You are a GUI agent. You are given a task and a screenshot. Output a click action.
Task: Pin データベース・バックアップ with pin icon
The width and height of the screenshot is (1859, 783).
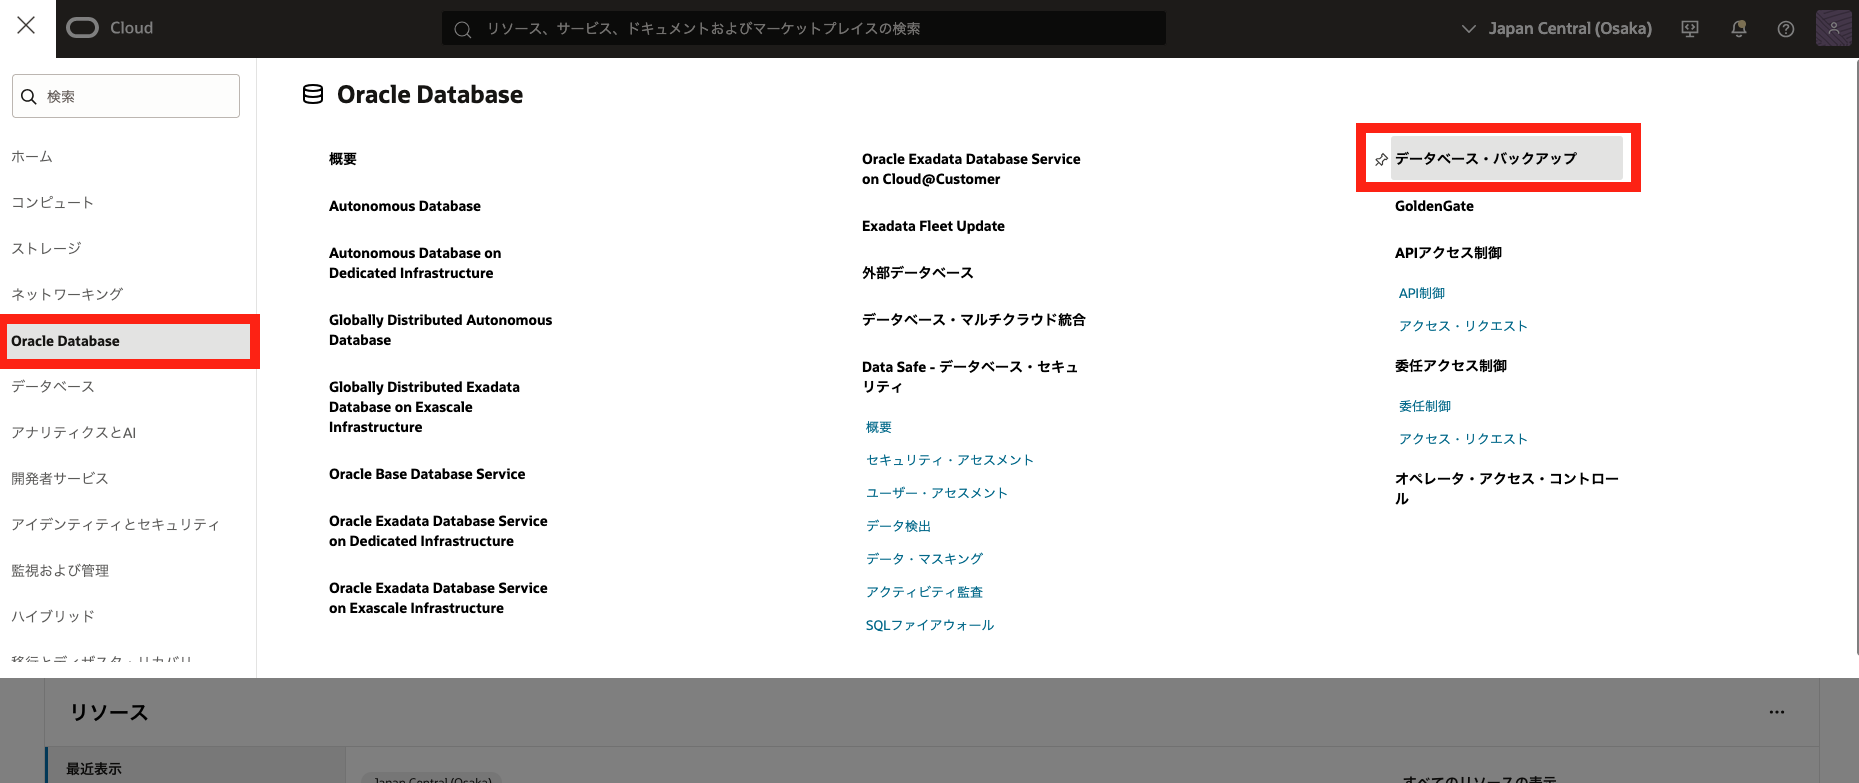pos(1381,160)
